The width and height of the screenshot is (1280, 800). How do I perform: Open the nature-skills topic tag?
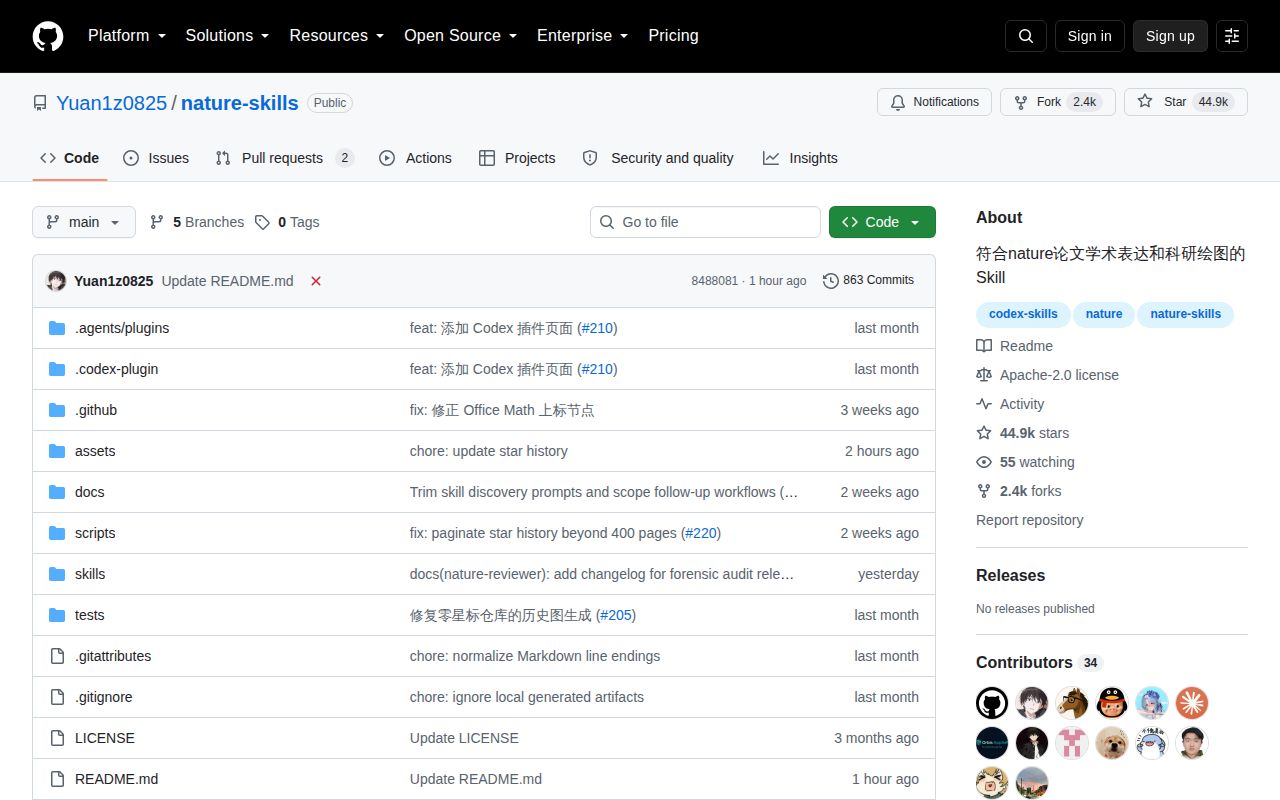point(1185,314)
